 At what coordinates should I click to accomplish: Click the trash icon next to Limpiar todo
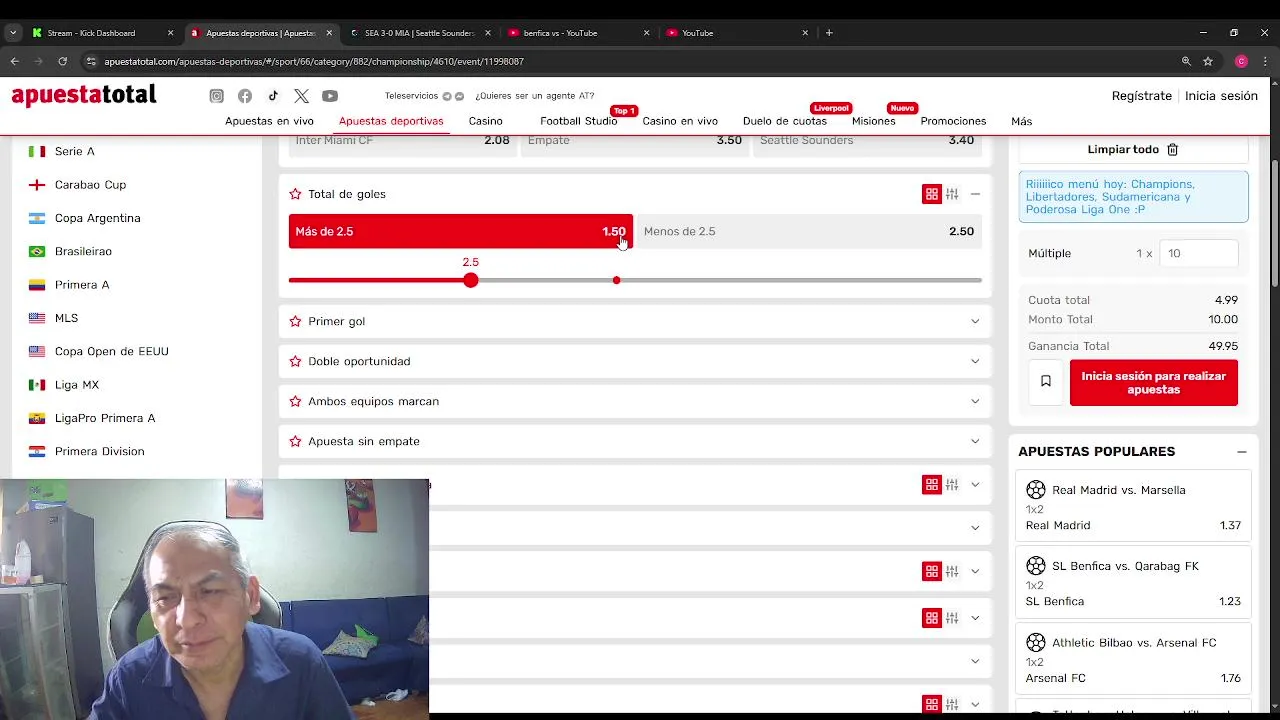(1173, 149)
